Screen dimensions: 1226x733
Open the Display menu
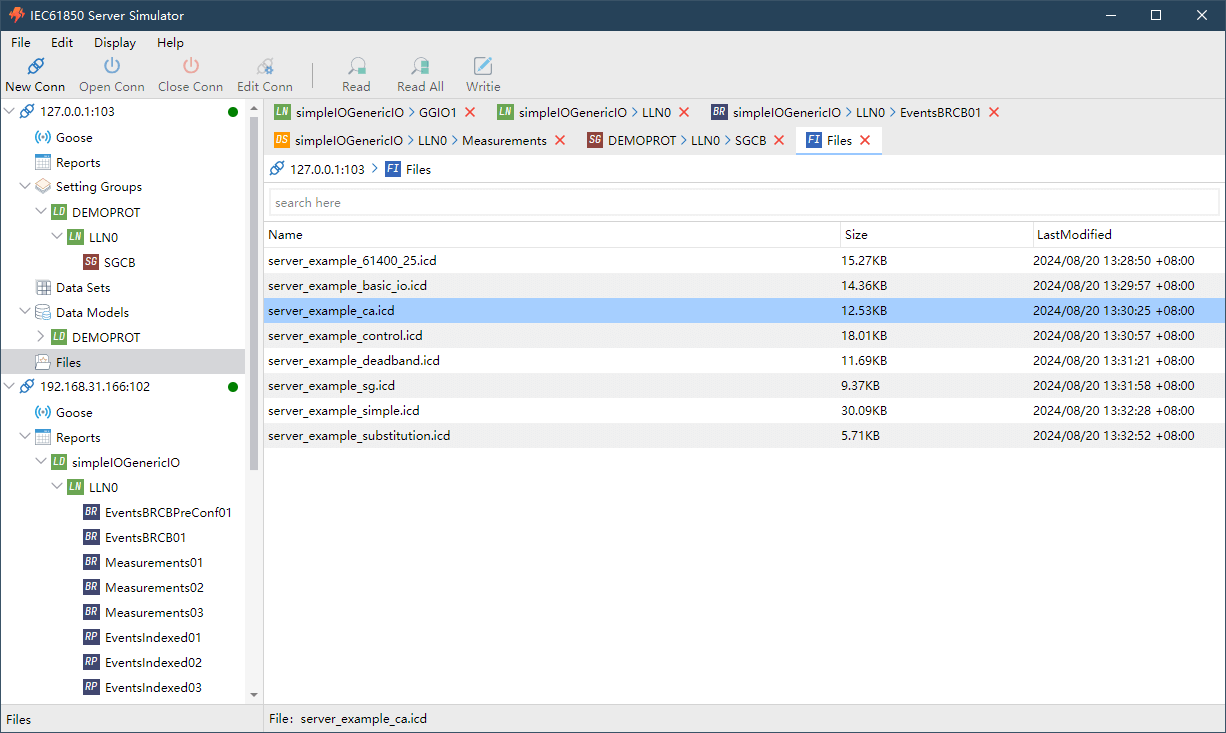pyautogui.click(x=115, y=43)
